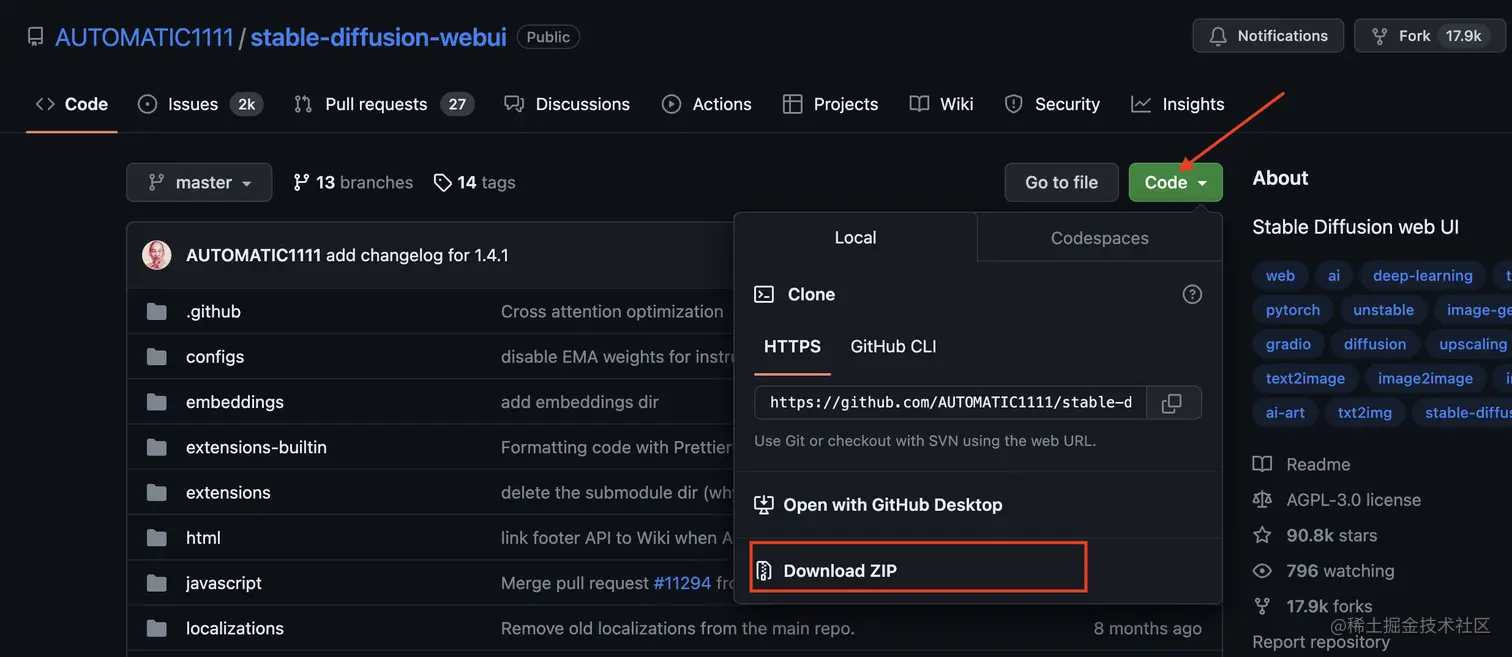Screen dimensions: 1512x657
Task: Click the localizations folder icon
Action: tap(157, 628)
